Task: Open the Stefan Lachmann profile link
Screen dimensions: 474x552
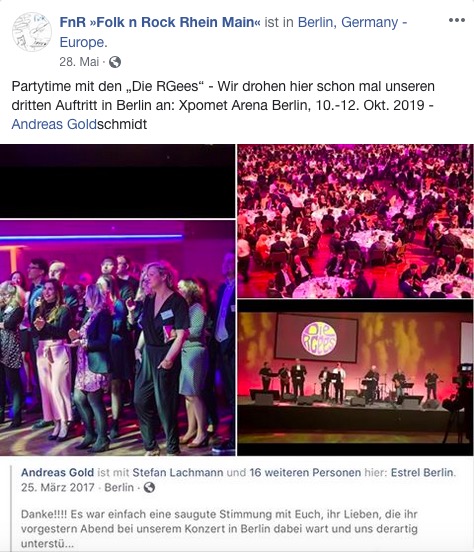Action: point(178,472)
